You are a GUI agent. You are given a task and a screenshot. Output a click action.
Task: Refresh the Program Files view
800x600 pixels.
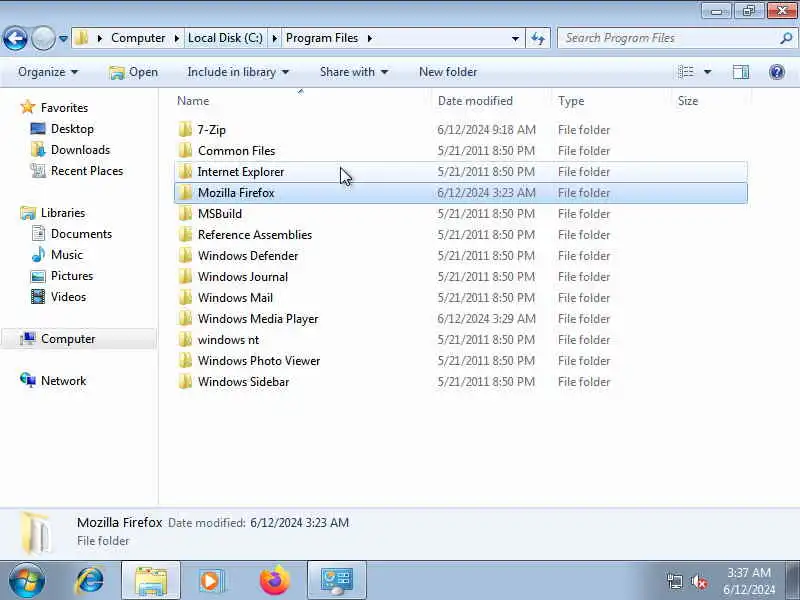pyautogui.click(x=538, y=38)
